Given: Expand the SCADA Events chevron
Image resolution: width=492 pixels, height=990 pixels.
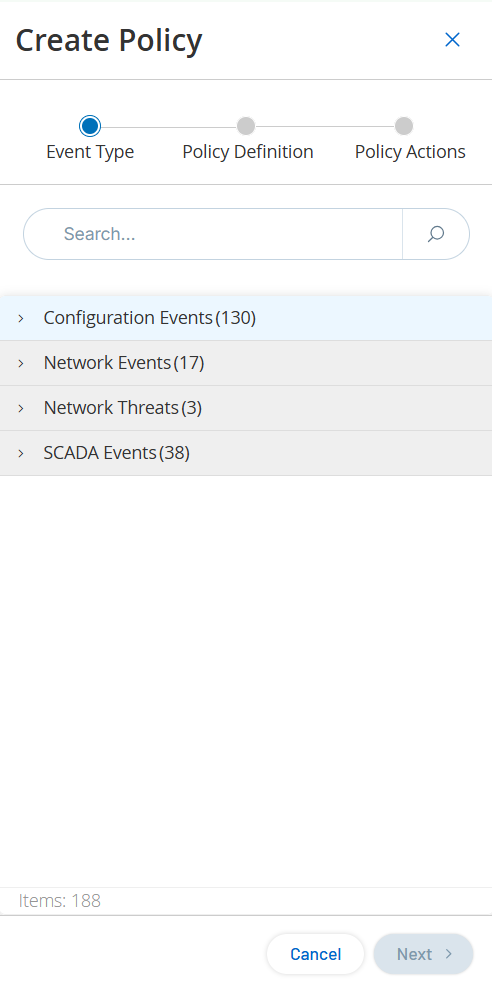Looking at the screenshot, I should 21,453.
